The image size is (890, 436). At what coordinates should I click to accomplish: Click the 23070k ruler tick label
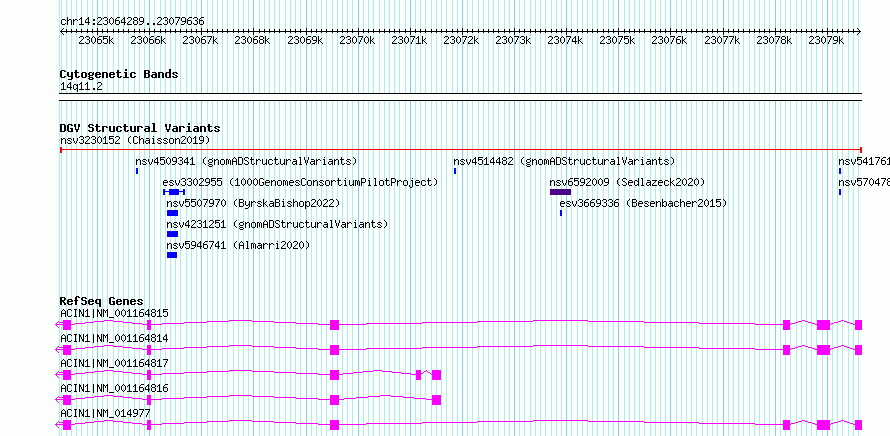pyautogui.click(x=357, y=40)
